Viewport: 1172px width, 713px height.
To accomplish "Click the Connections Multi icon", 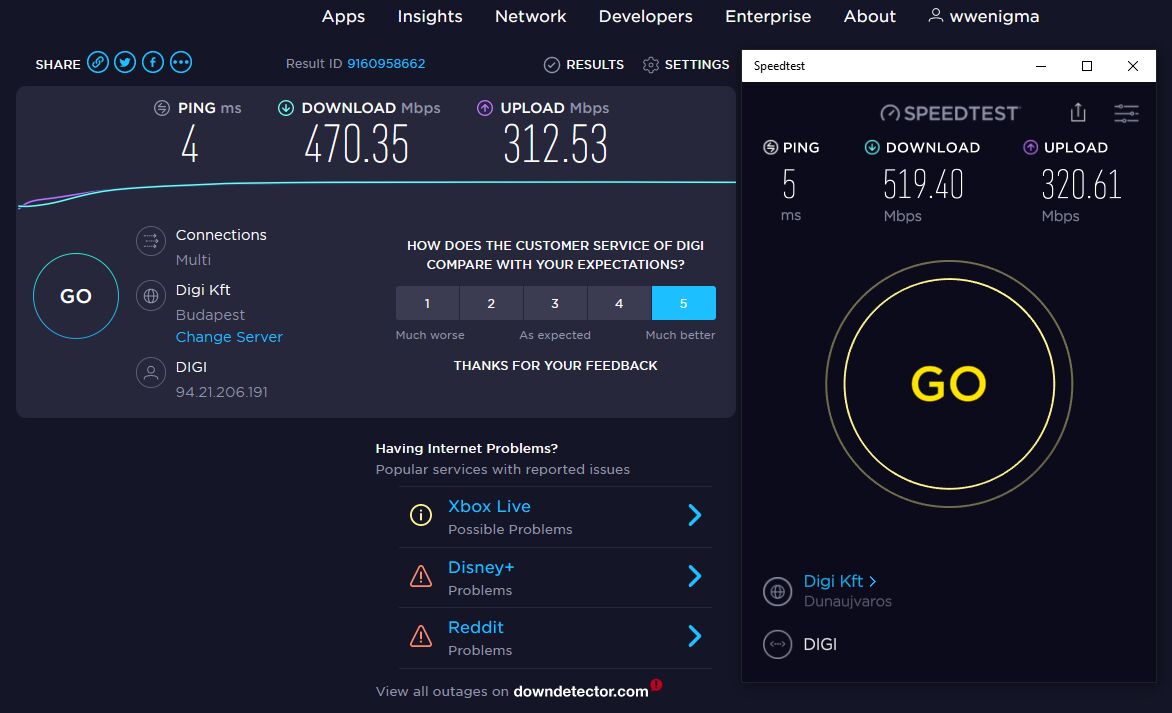I will [151, 241].
